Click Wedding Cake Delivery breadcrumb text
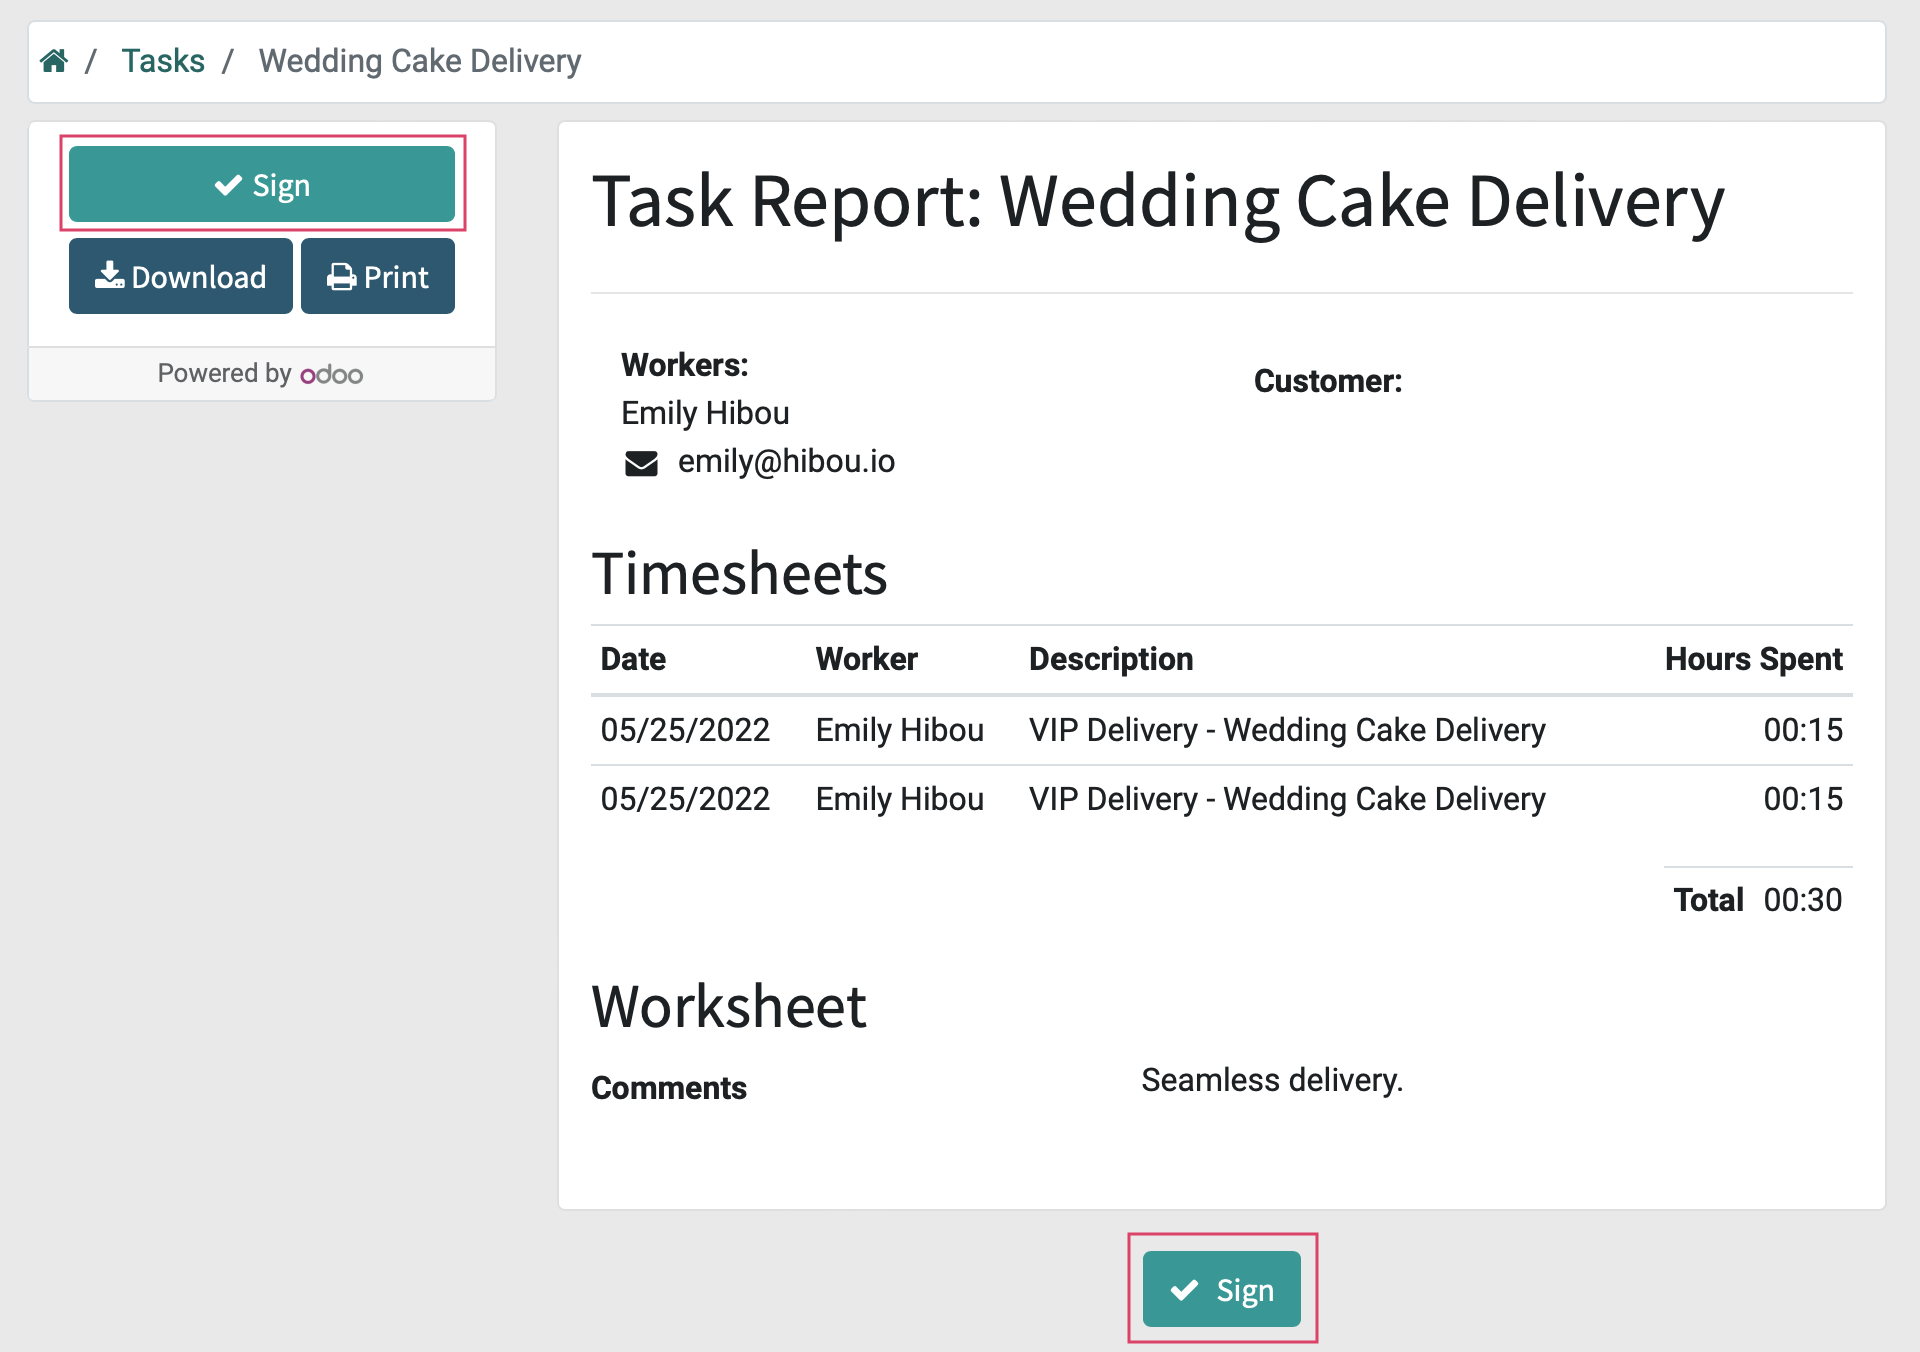The image size is (1920, 1352). [x=420, y=61]
